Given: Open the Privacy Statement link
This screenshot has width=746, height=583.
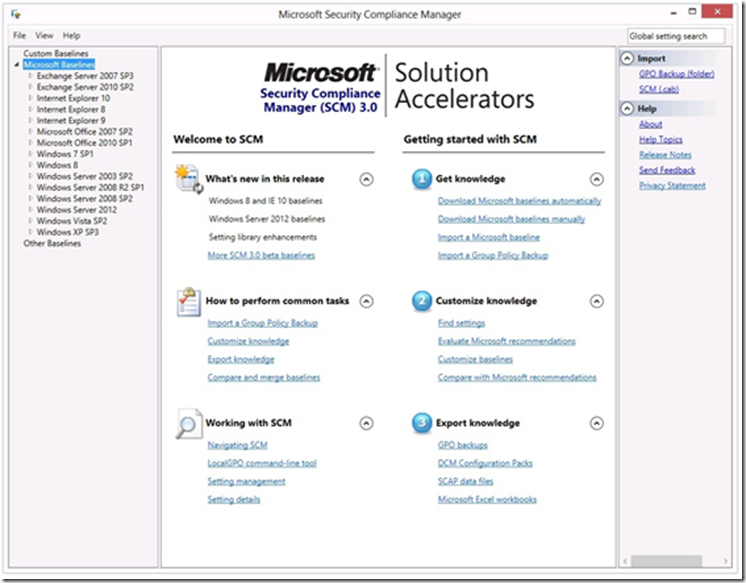Looking at the screenshot, I should pyautogui.click(x=672, y=186).
